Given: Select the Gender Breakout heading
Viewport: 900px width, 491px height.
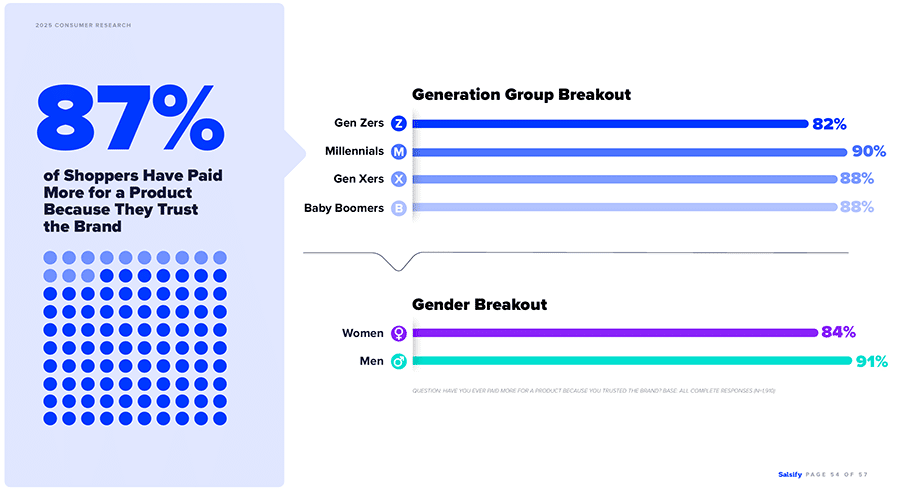Looking at the screenshot, I should [x=479, y=304].
